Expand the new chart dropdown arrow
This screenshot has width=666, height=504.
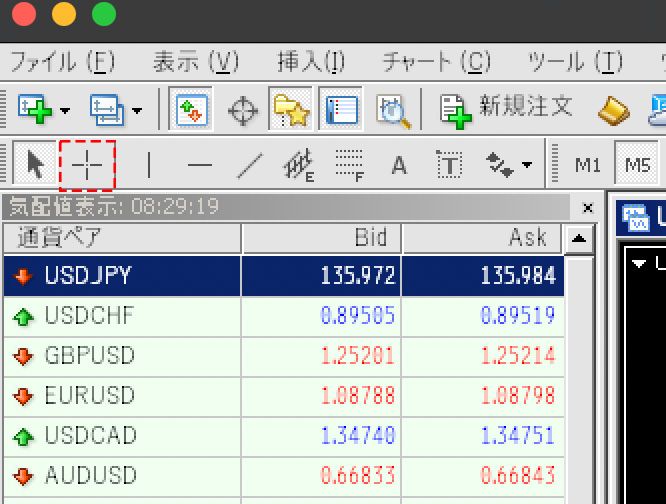65,111
